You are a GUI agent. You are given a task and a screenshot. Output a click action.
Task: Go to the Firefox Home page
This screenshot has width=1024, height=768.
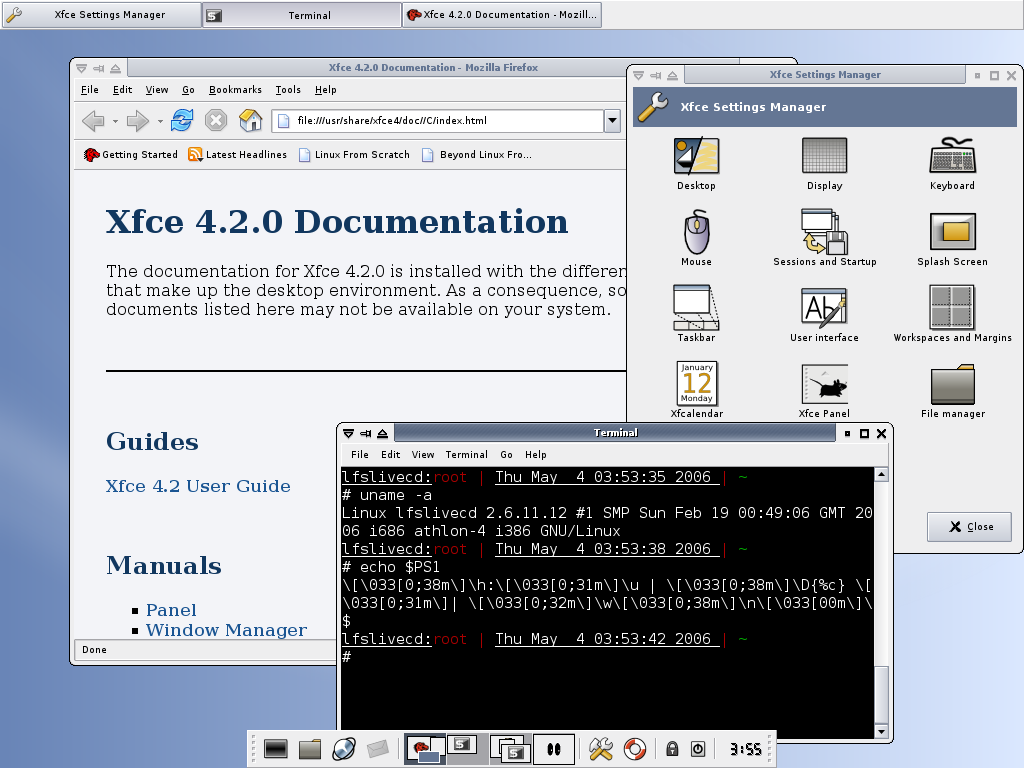(x=250, y=121)
